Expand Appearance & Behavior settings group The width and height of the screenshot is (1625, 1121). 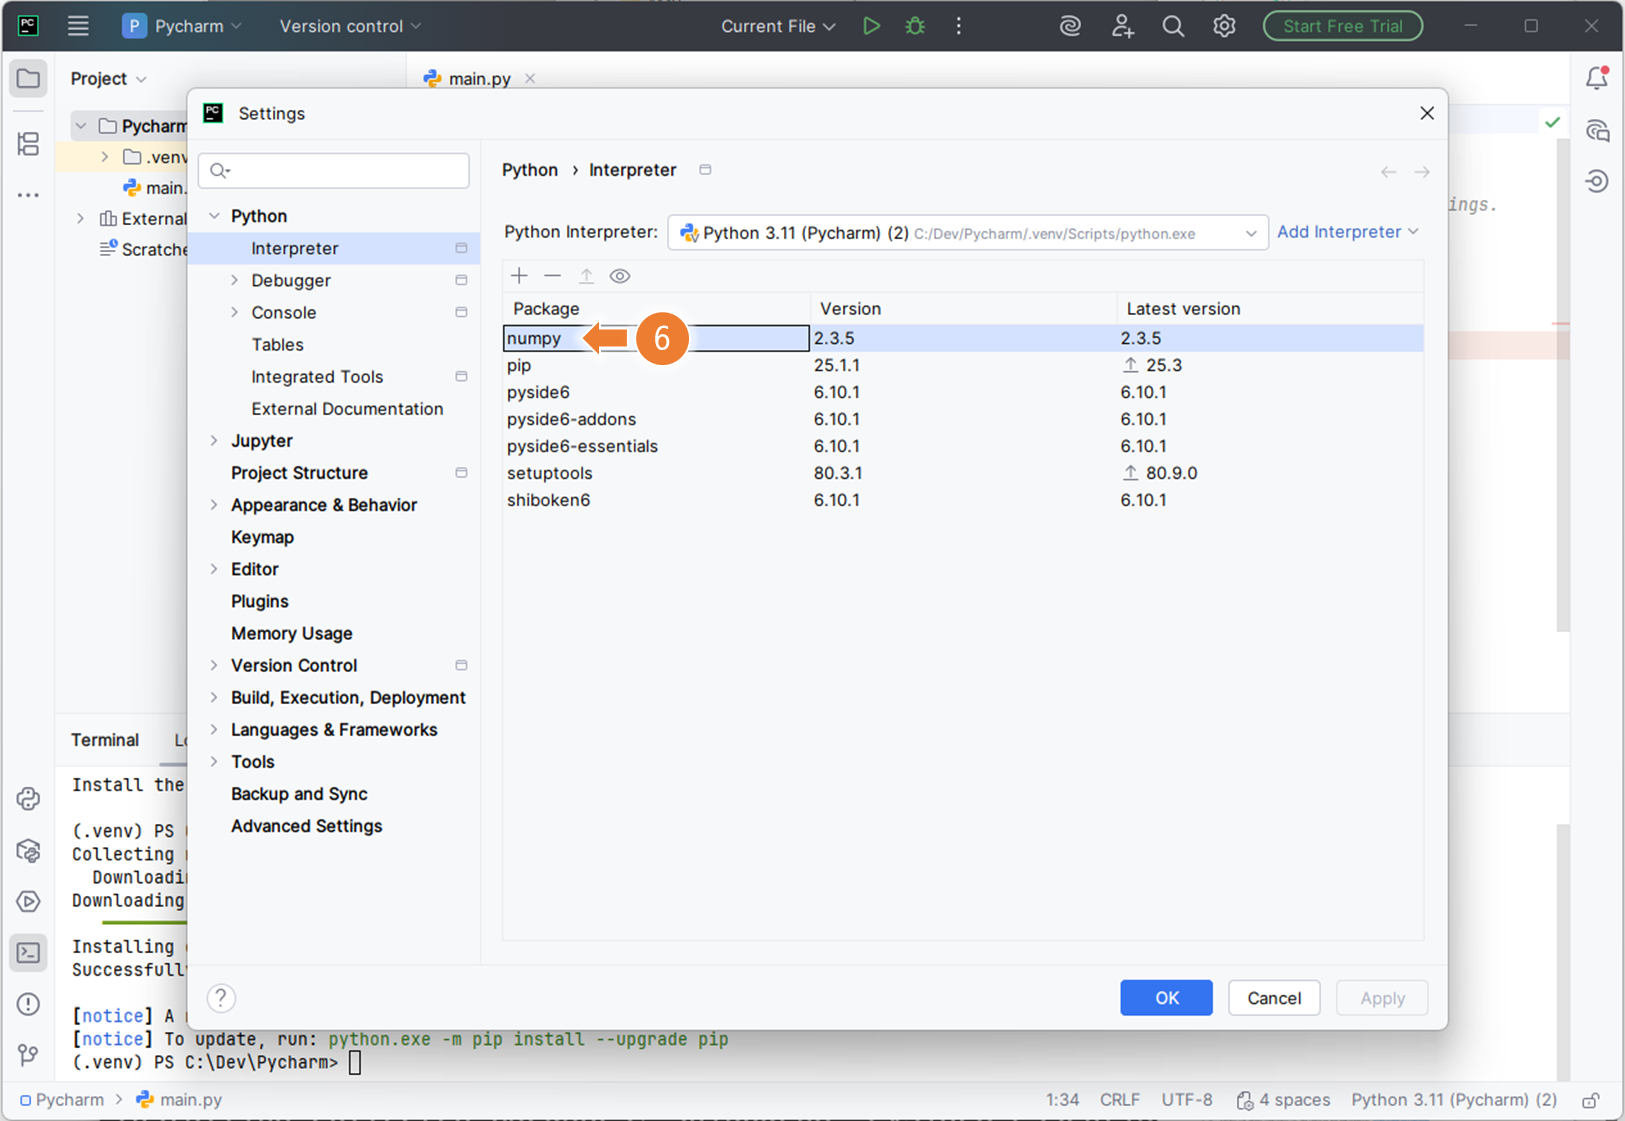click(x=214, y=505)
